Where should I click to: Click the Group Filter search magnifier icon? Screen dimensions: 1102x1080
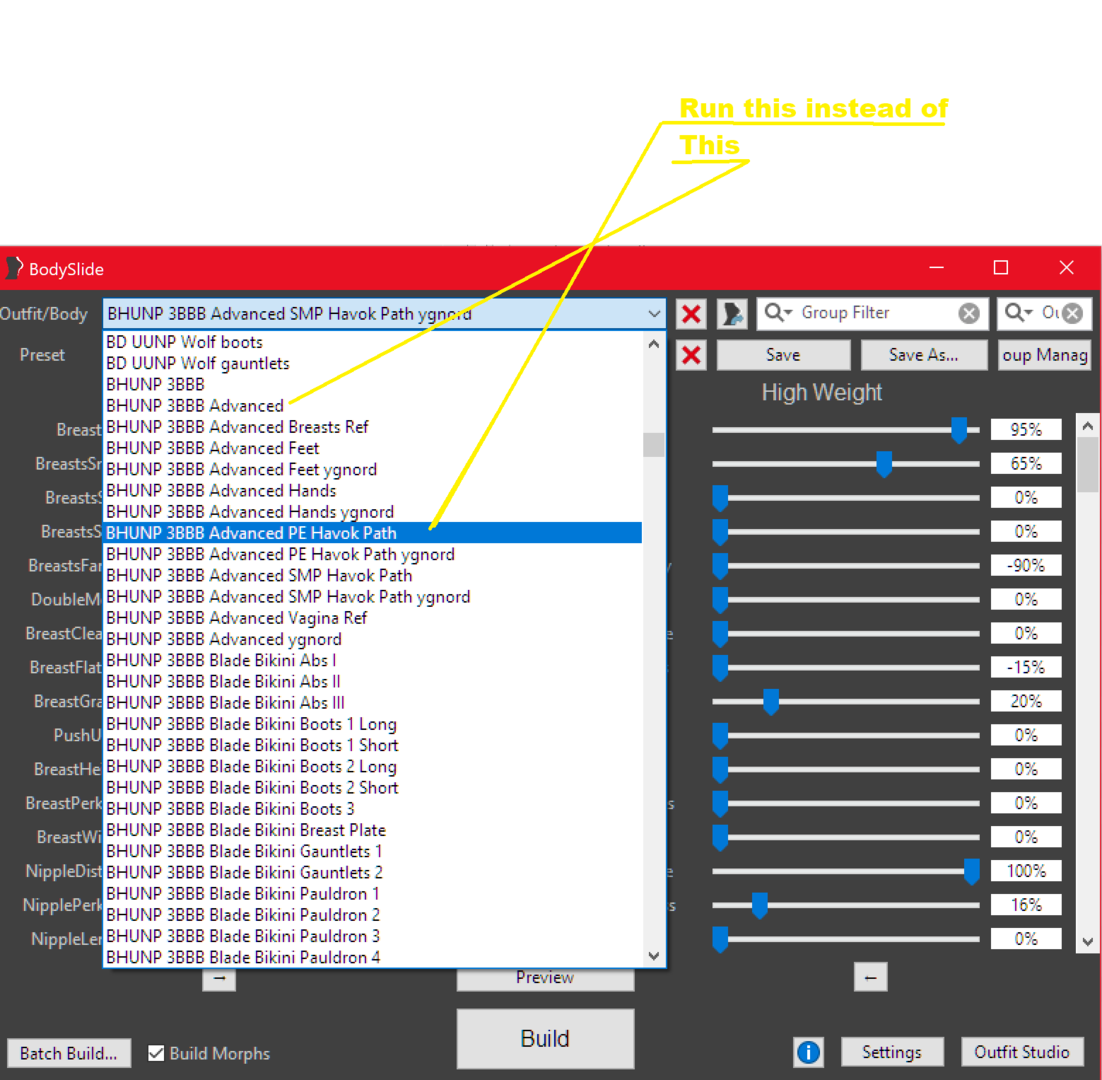[777, 312]
